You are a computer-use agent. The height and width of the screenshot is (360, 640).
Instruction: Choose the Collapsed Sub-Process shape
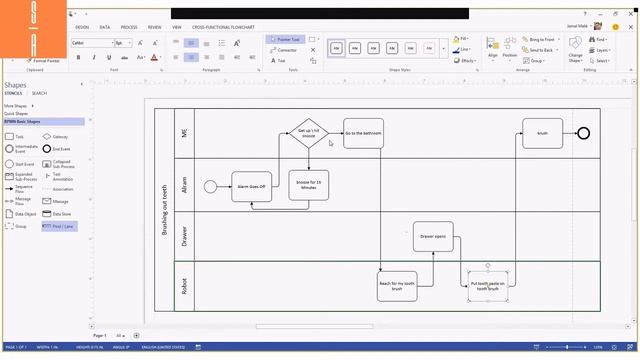pos(58,164)
